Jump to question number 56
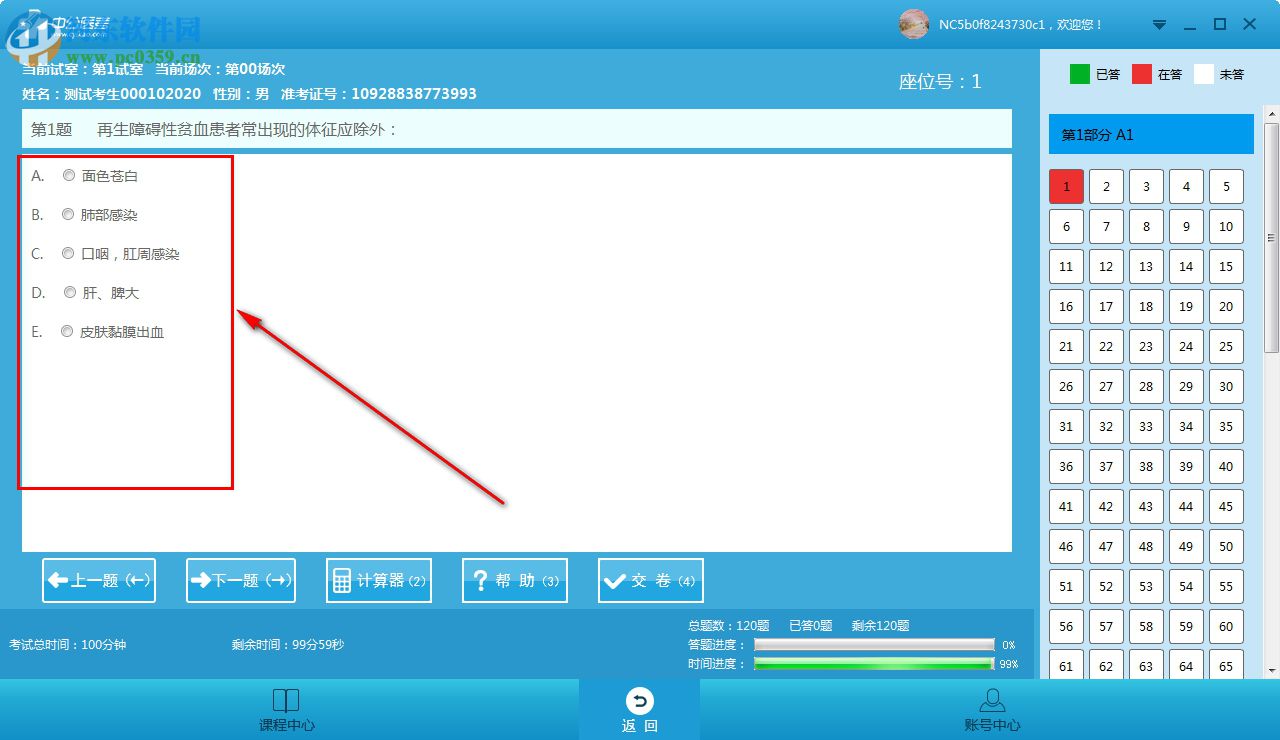This screenshot has height=740, width=1280. coord(1066,626)
